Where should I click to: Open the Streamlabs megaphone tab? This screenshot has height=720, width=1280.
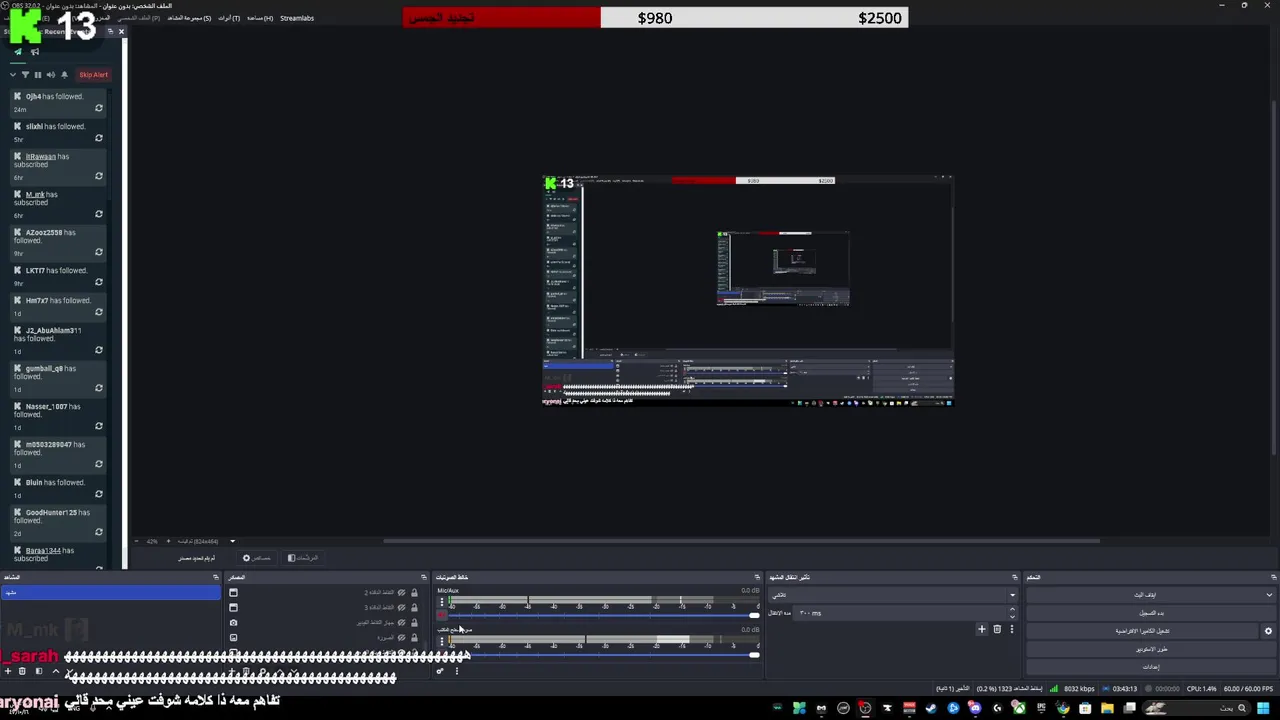pyautogui.click(x=35, y=52)
